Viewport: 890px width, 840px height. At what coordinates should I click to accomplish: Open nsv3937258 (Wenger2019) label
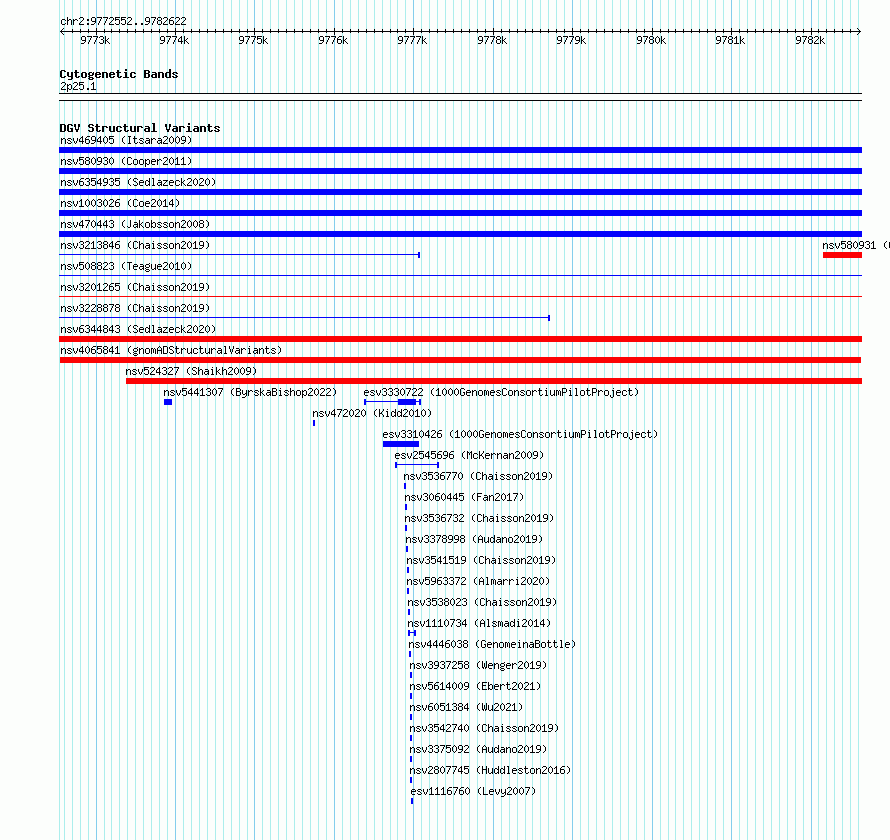pyautogui.click(x=478, y=665)
